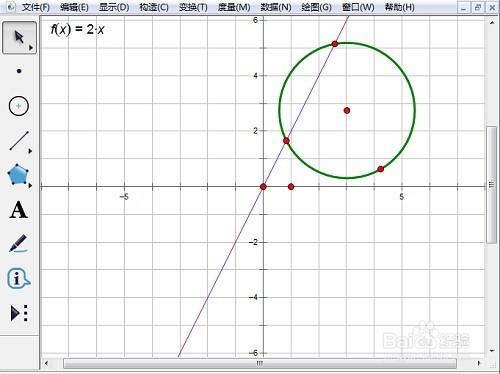The image size is (500, 374).
Task: Restore the document window
Action: click(x=478, y=8)
